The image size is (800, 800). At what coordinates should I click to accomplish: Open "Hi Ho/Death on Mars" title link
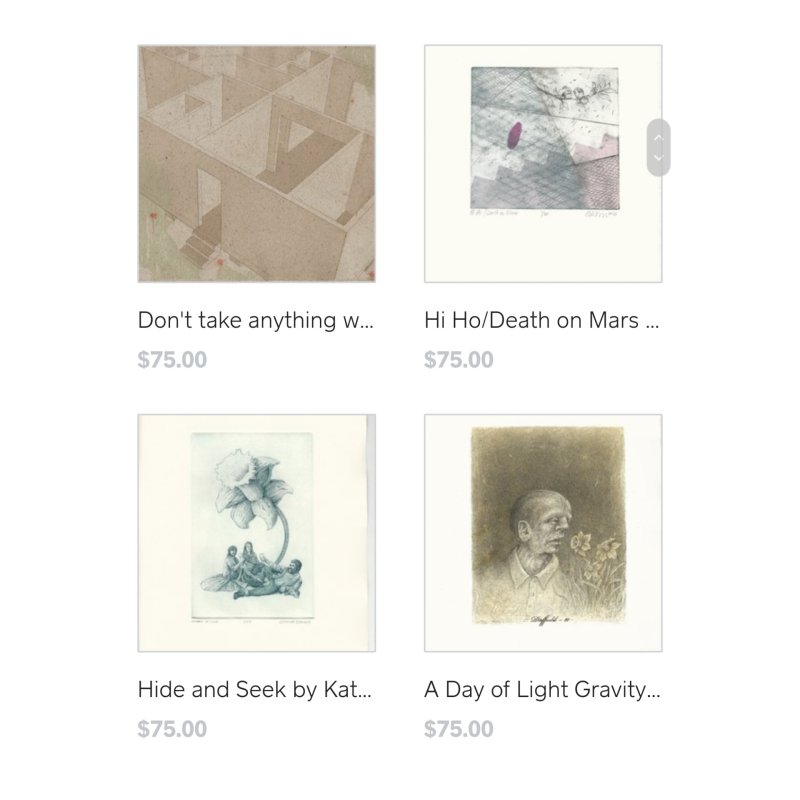pyautogui.click(x=541, y=320)
